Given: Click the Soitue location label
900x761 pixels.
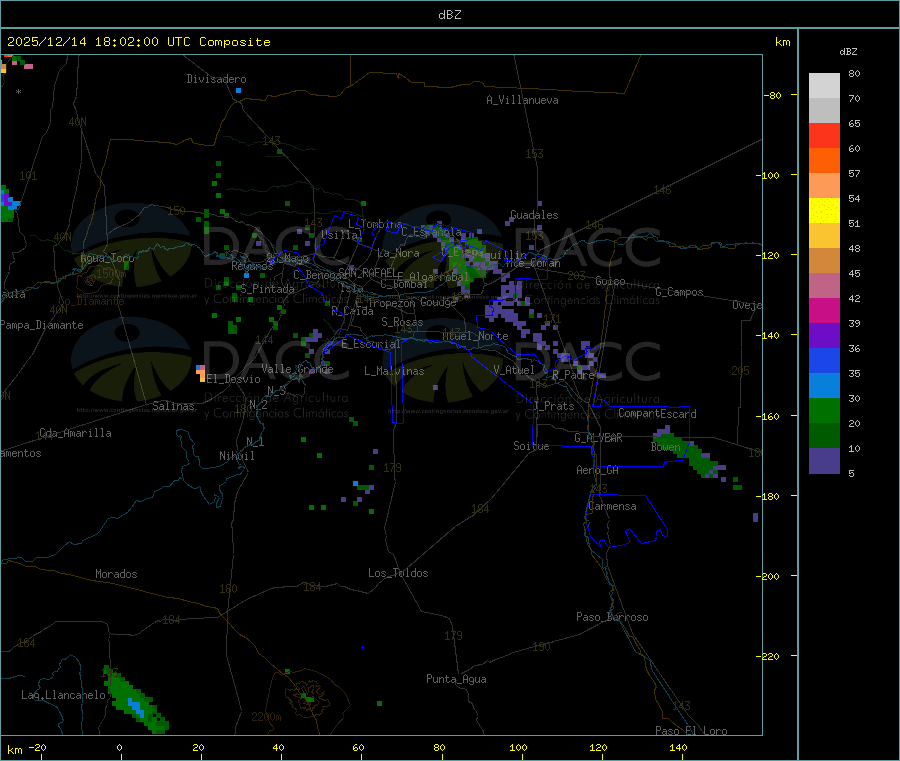Looking at the screenshot, I should [531, 446].
